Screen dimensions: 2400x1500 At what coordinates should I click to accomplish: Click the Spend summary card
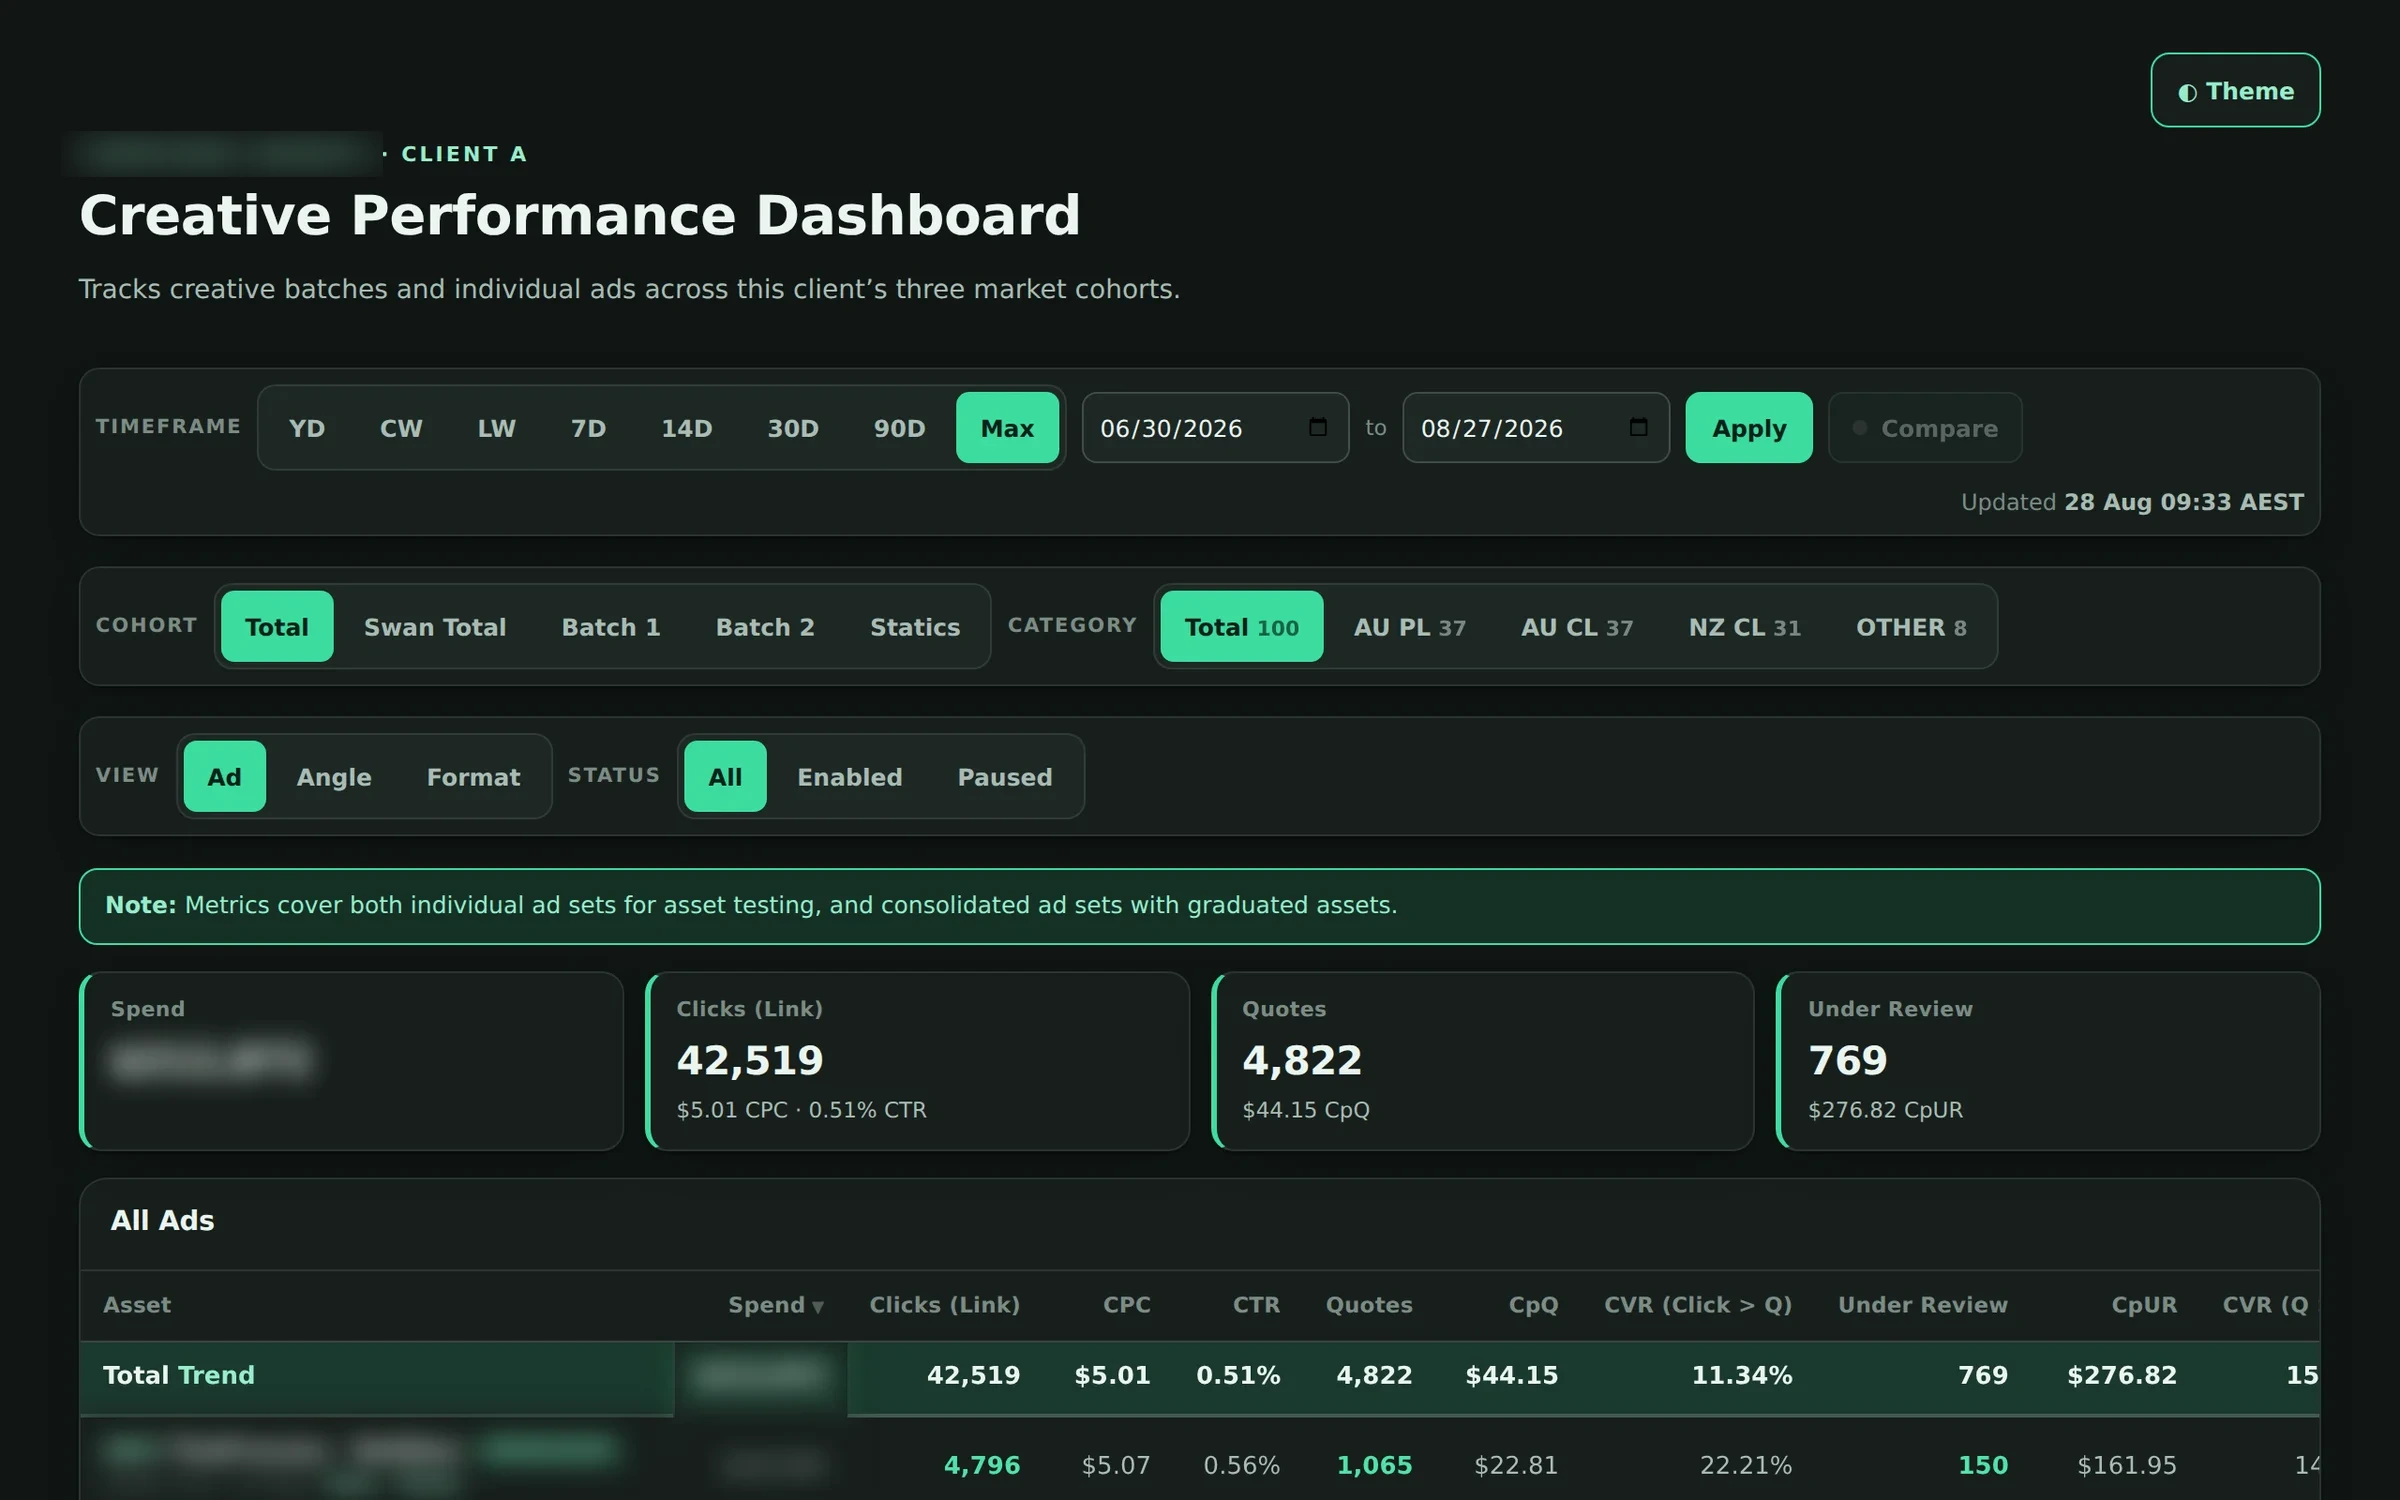coord(352,1061)
